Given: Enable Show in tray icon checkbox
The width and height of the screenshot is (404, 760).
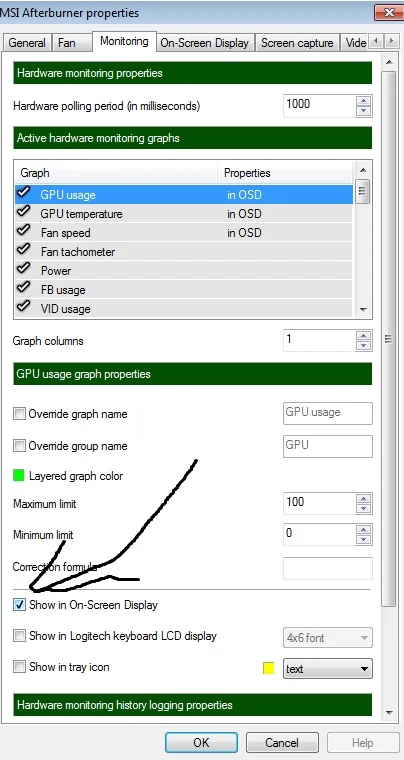Looking at the screenshot, I should [x=19, y=667].
